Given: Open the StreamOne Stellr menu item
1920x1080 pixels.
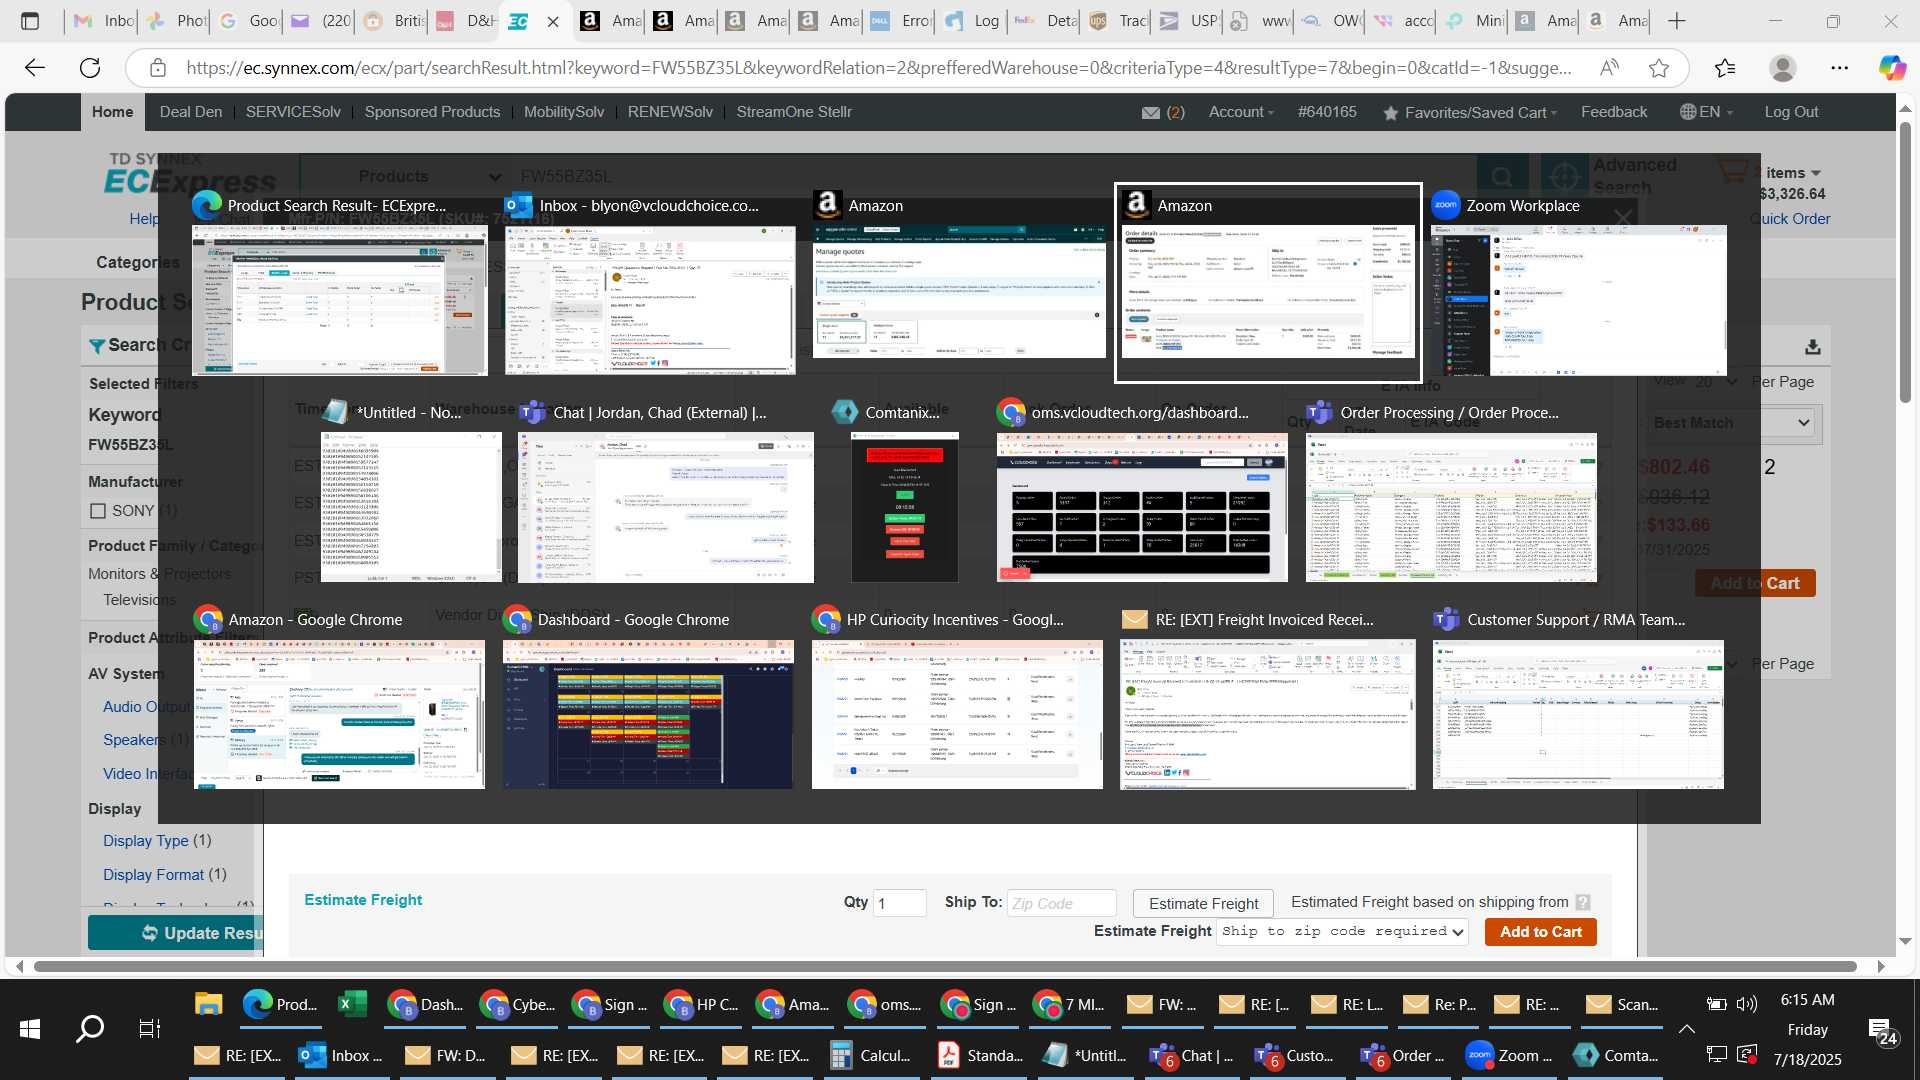Looking at the screenshot, I should (x=794, y=112).
